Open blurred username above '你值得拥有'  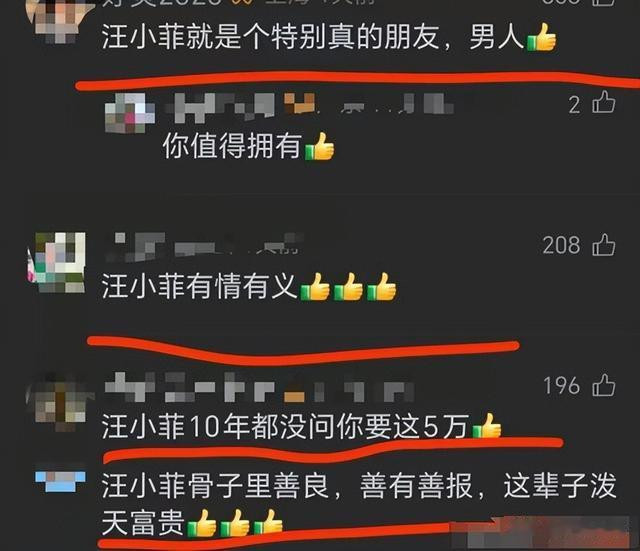(x=310, y=107)
